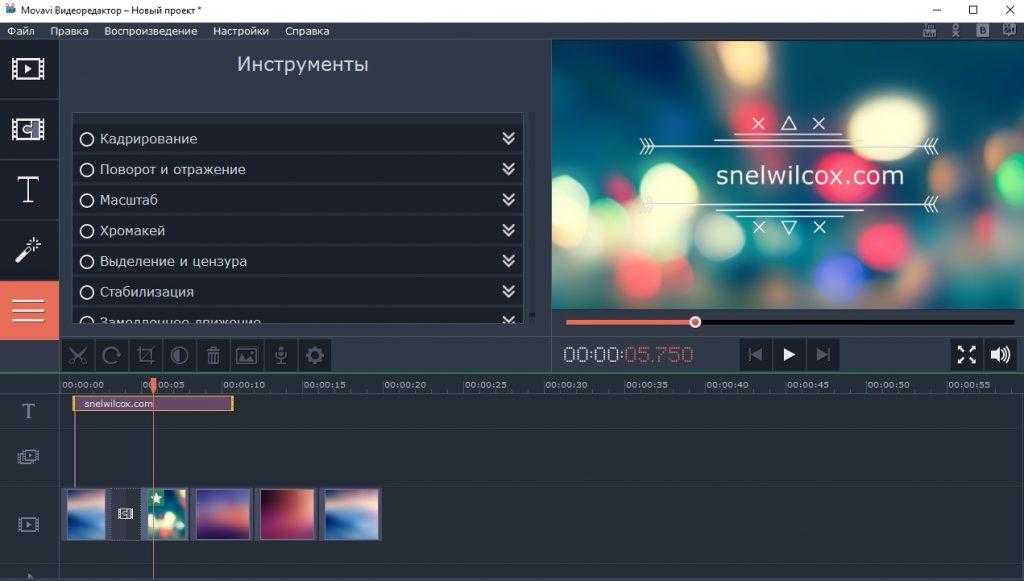Click the Odnoklassniki icon in the top bar
The width and height of the screenshot is (1024, 581).
pyautogui.click(x=956, y=31)
